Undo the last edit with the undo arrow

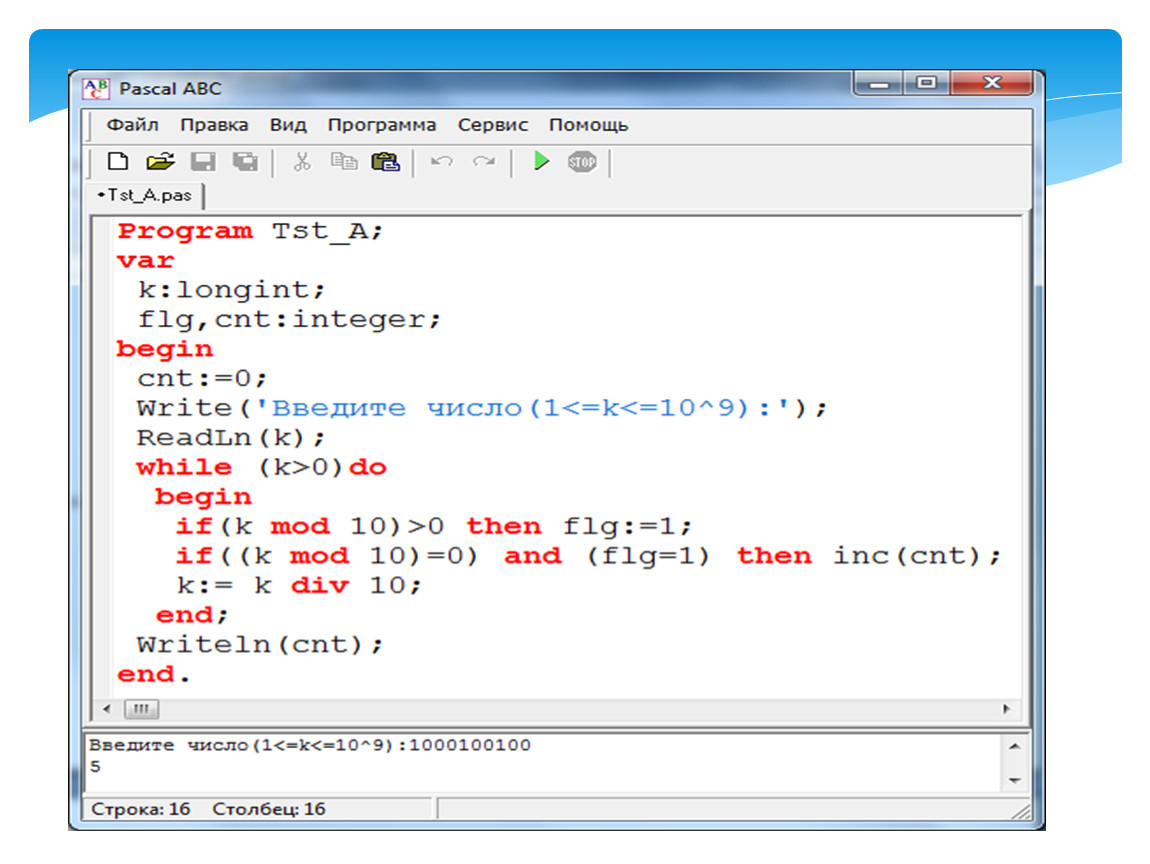pos(442,161)
